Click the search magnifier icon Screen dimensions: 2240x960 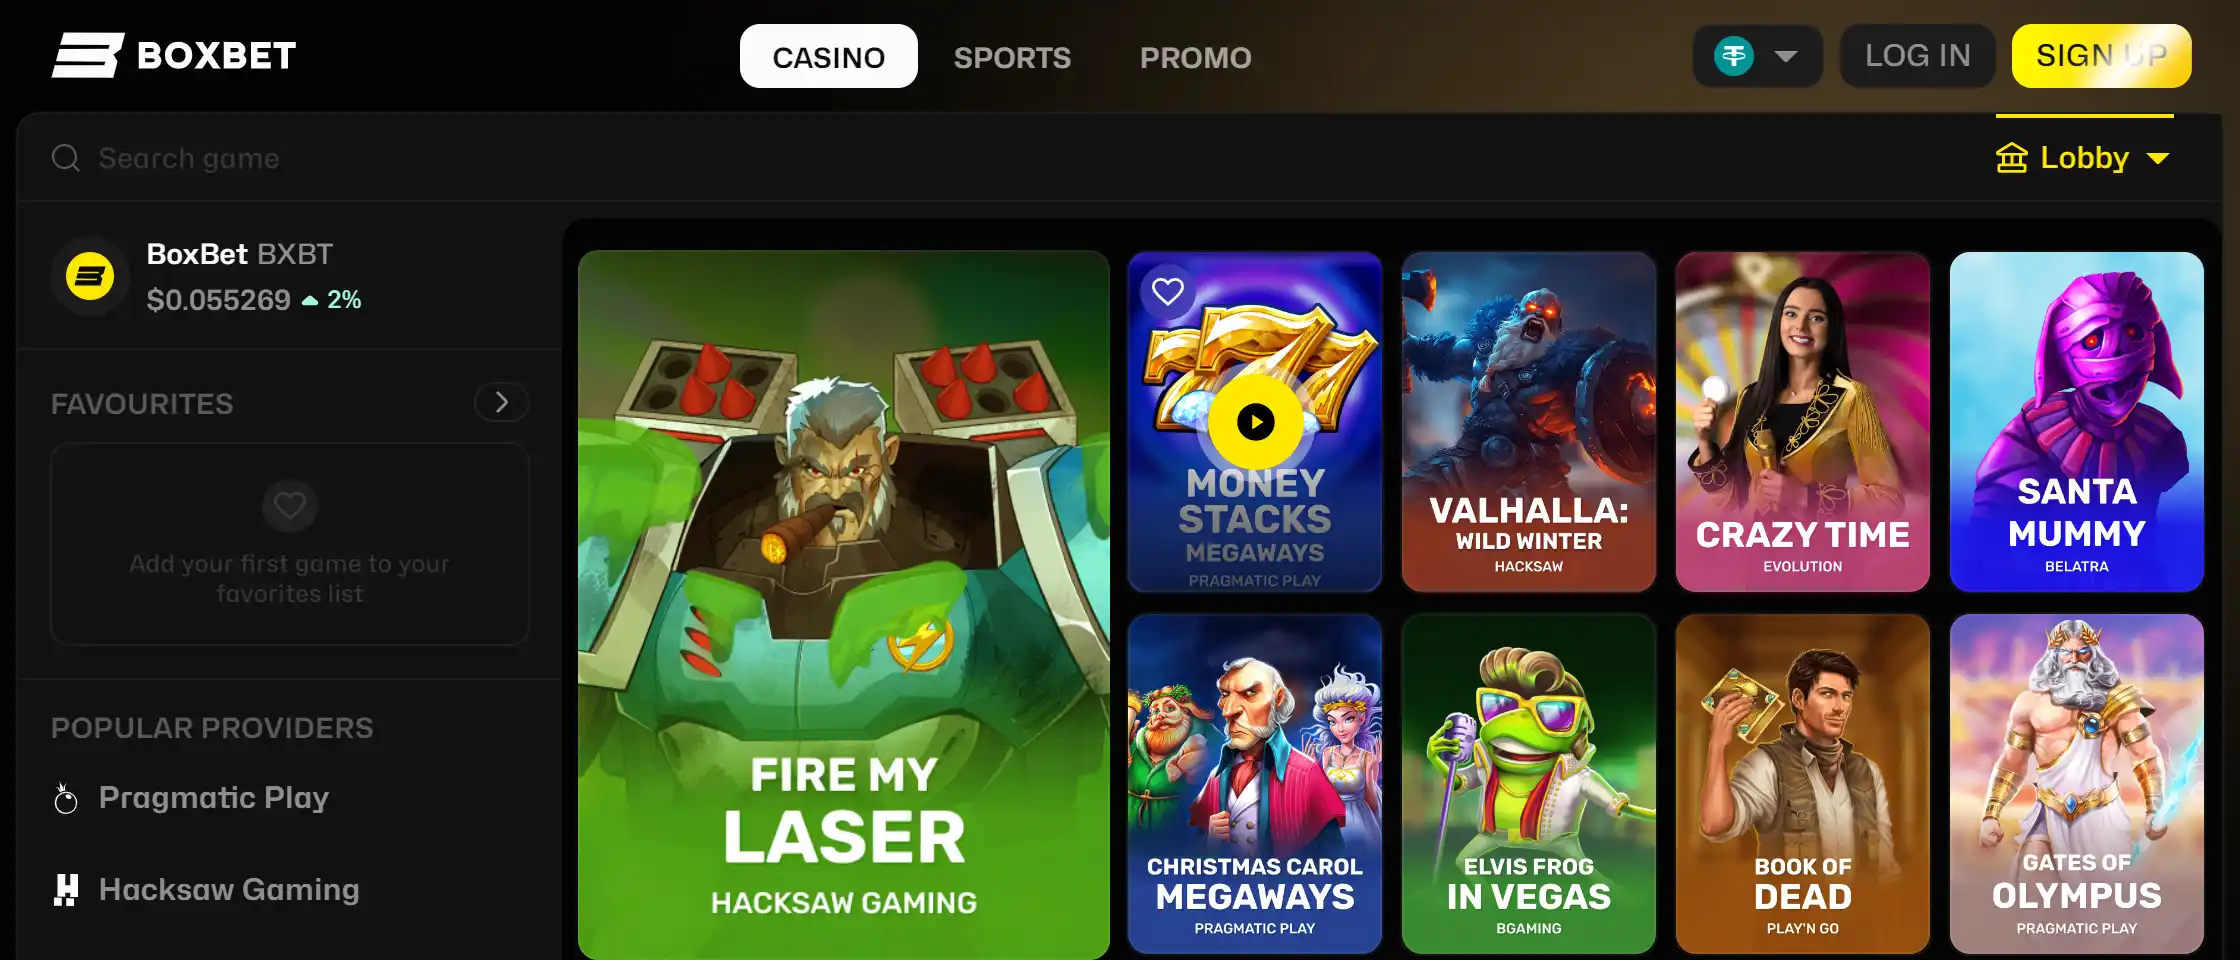(x=66, y=158)
